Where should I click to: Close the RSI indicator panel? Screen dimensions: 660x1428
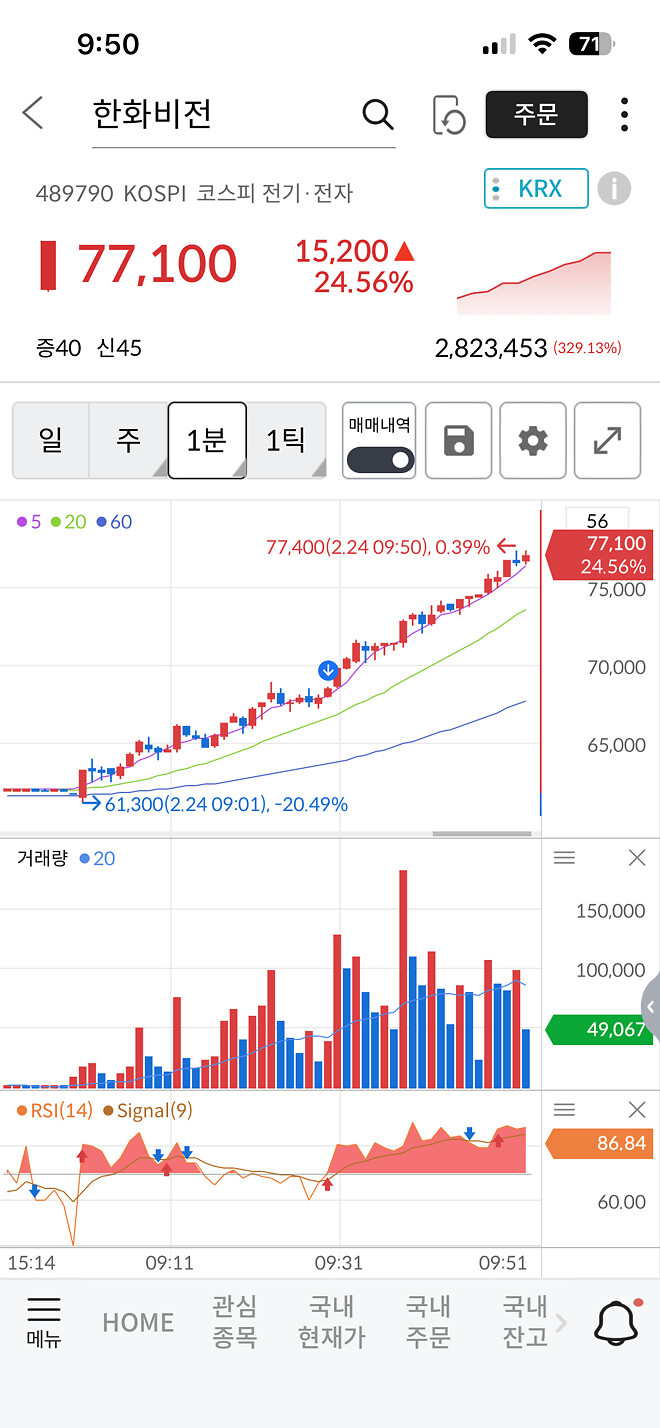(637, 1109)
